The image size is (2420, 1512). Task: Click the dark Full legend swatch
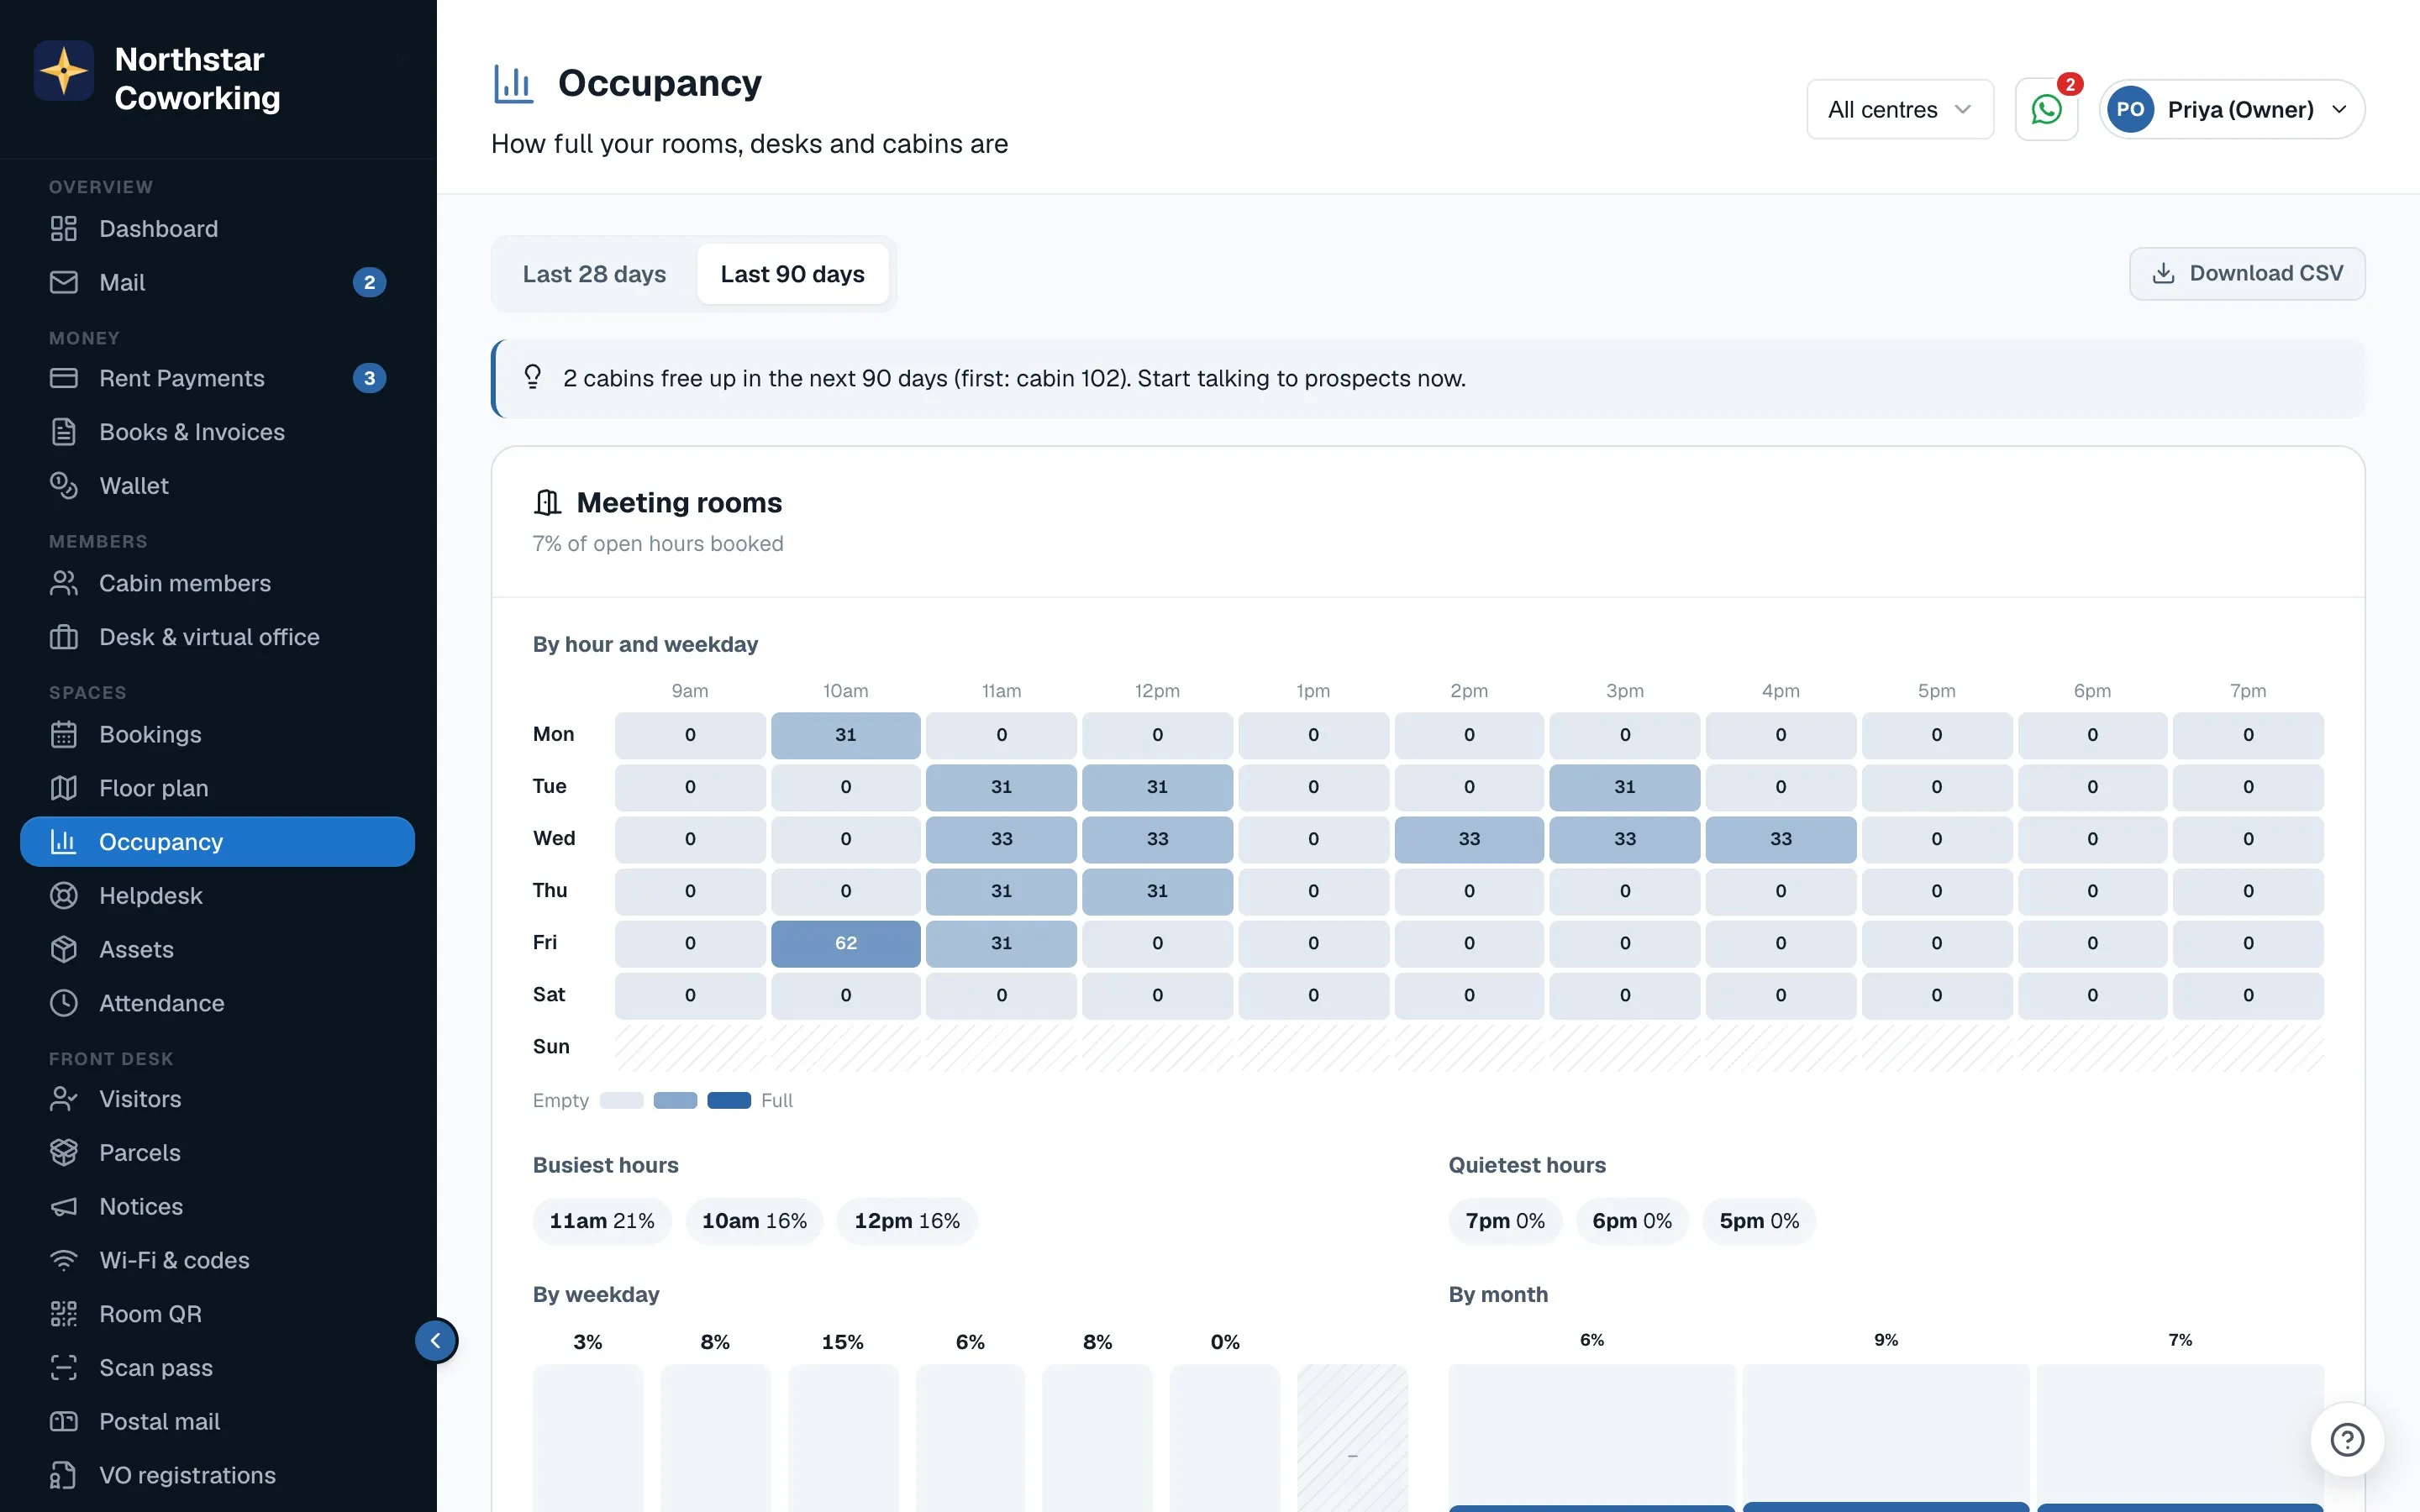tap(729, 1100)
